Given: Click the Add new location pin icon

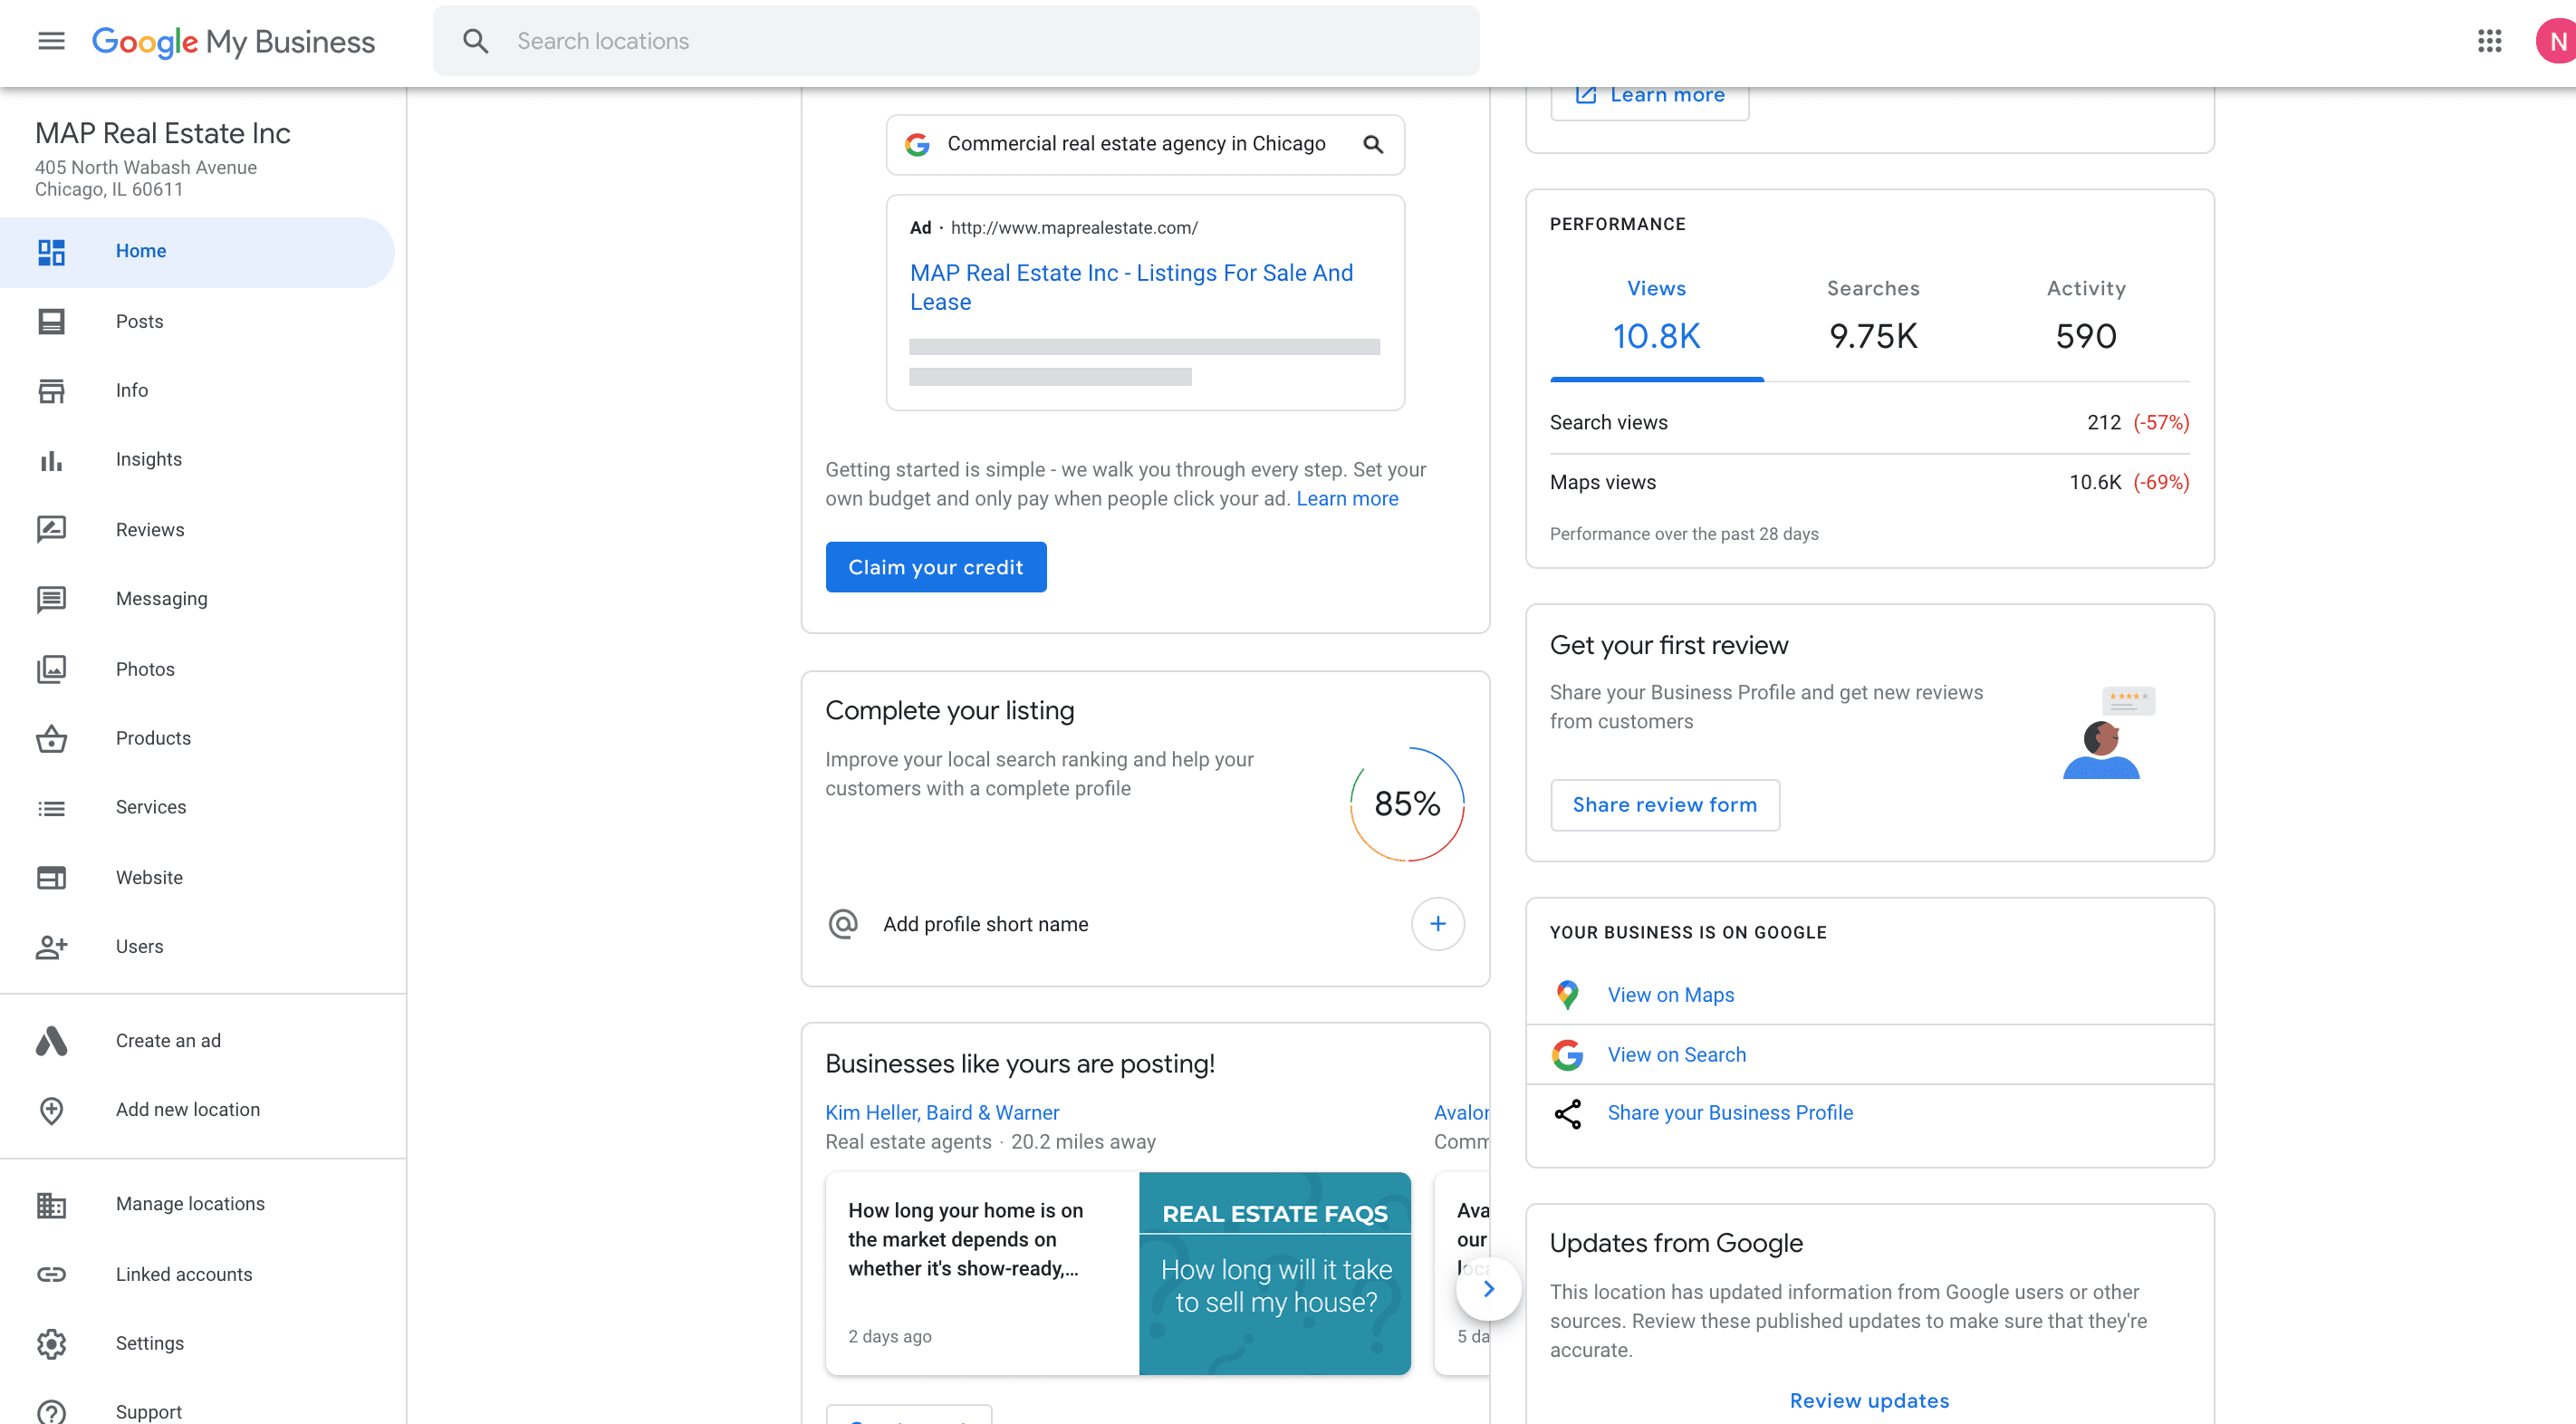Looking at the screenshot, I should pos(51,1110).
